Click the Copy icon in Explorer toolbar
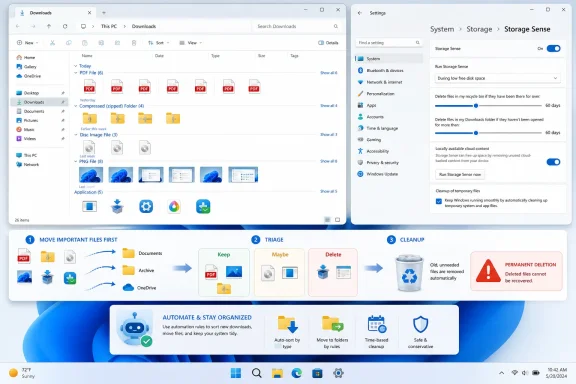This screenshot has height=384, width=576. click(69, 43)
